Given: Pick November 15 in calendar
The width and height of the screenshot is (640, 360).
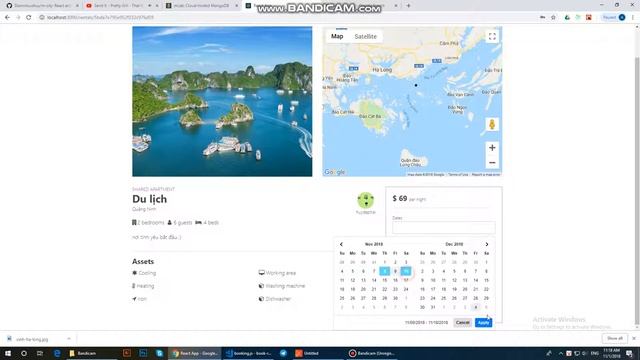Looking at the screenshot, I should (x=384, y=280).
